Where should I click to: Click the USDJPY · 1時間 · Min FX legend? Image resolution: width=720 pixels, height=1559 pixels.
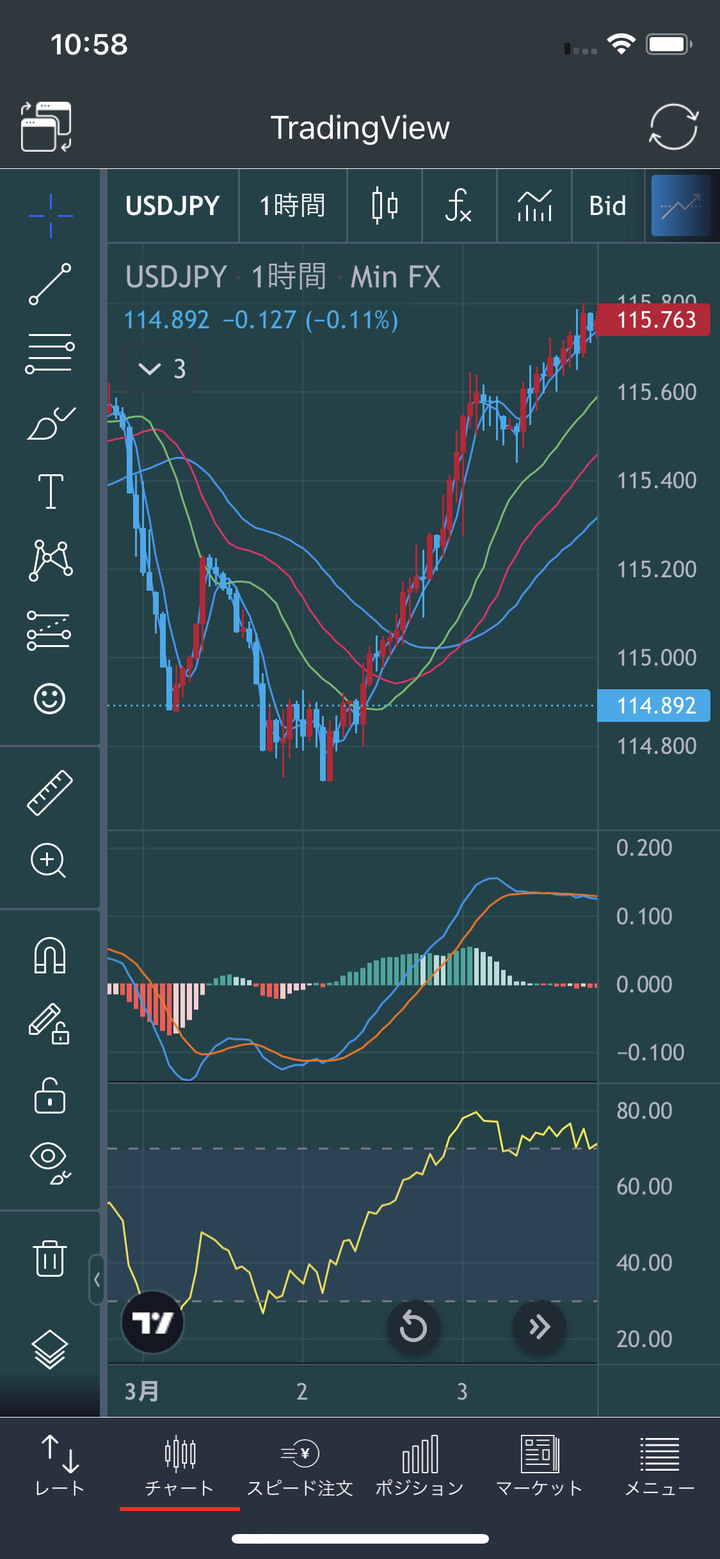(x=283, y=277)
